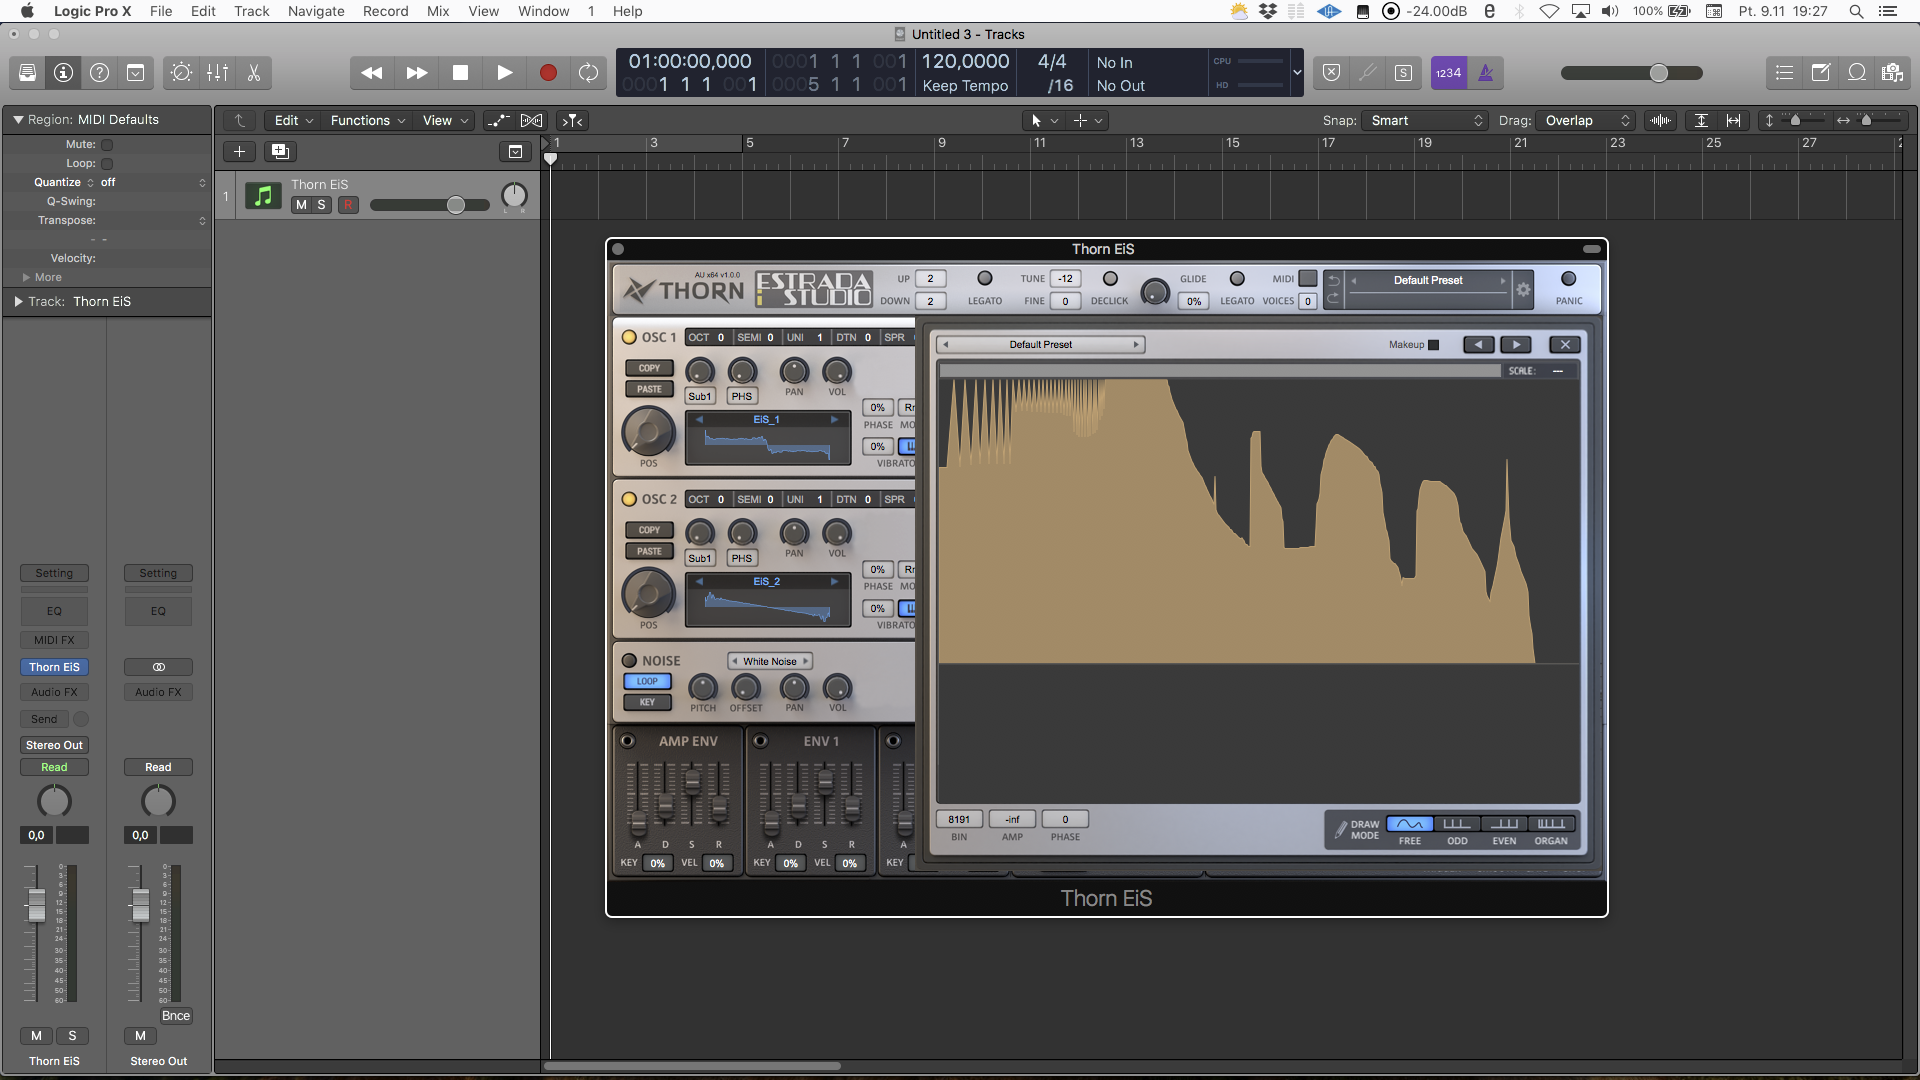Mute the Thorn EiS track in header

click(x=301, y=205)
